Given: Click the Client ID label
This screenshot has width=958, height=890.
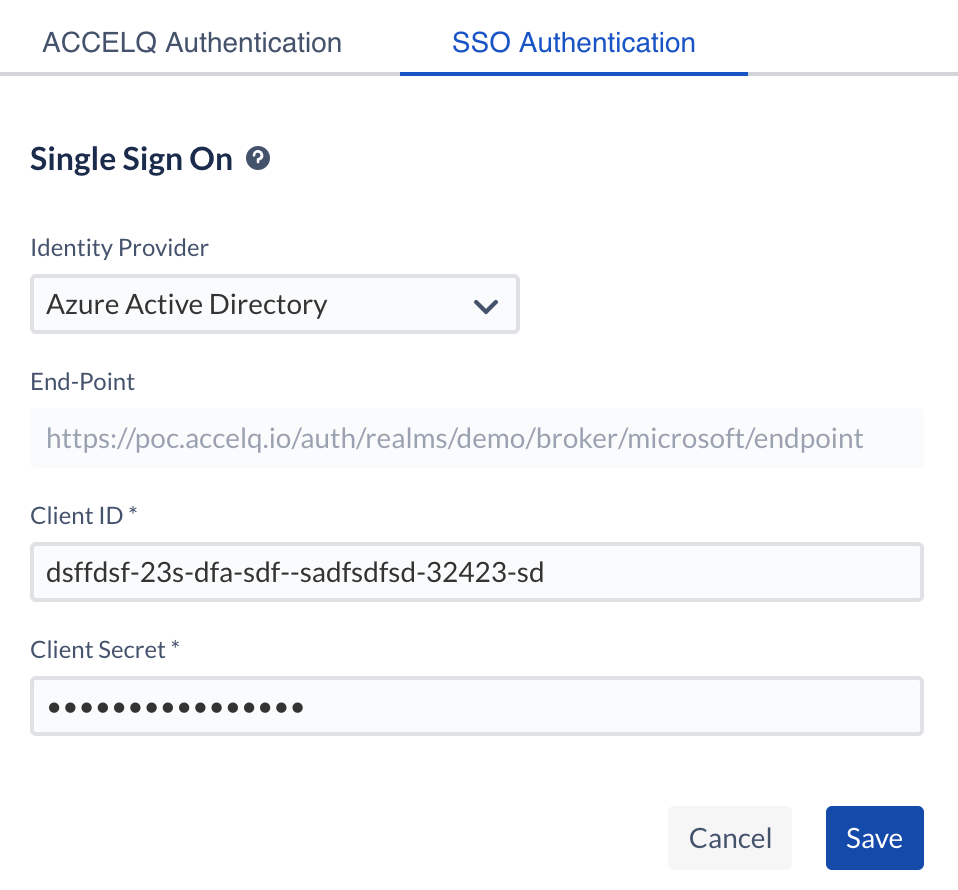Looking at the screenshot, I should coord(77,515).
